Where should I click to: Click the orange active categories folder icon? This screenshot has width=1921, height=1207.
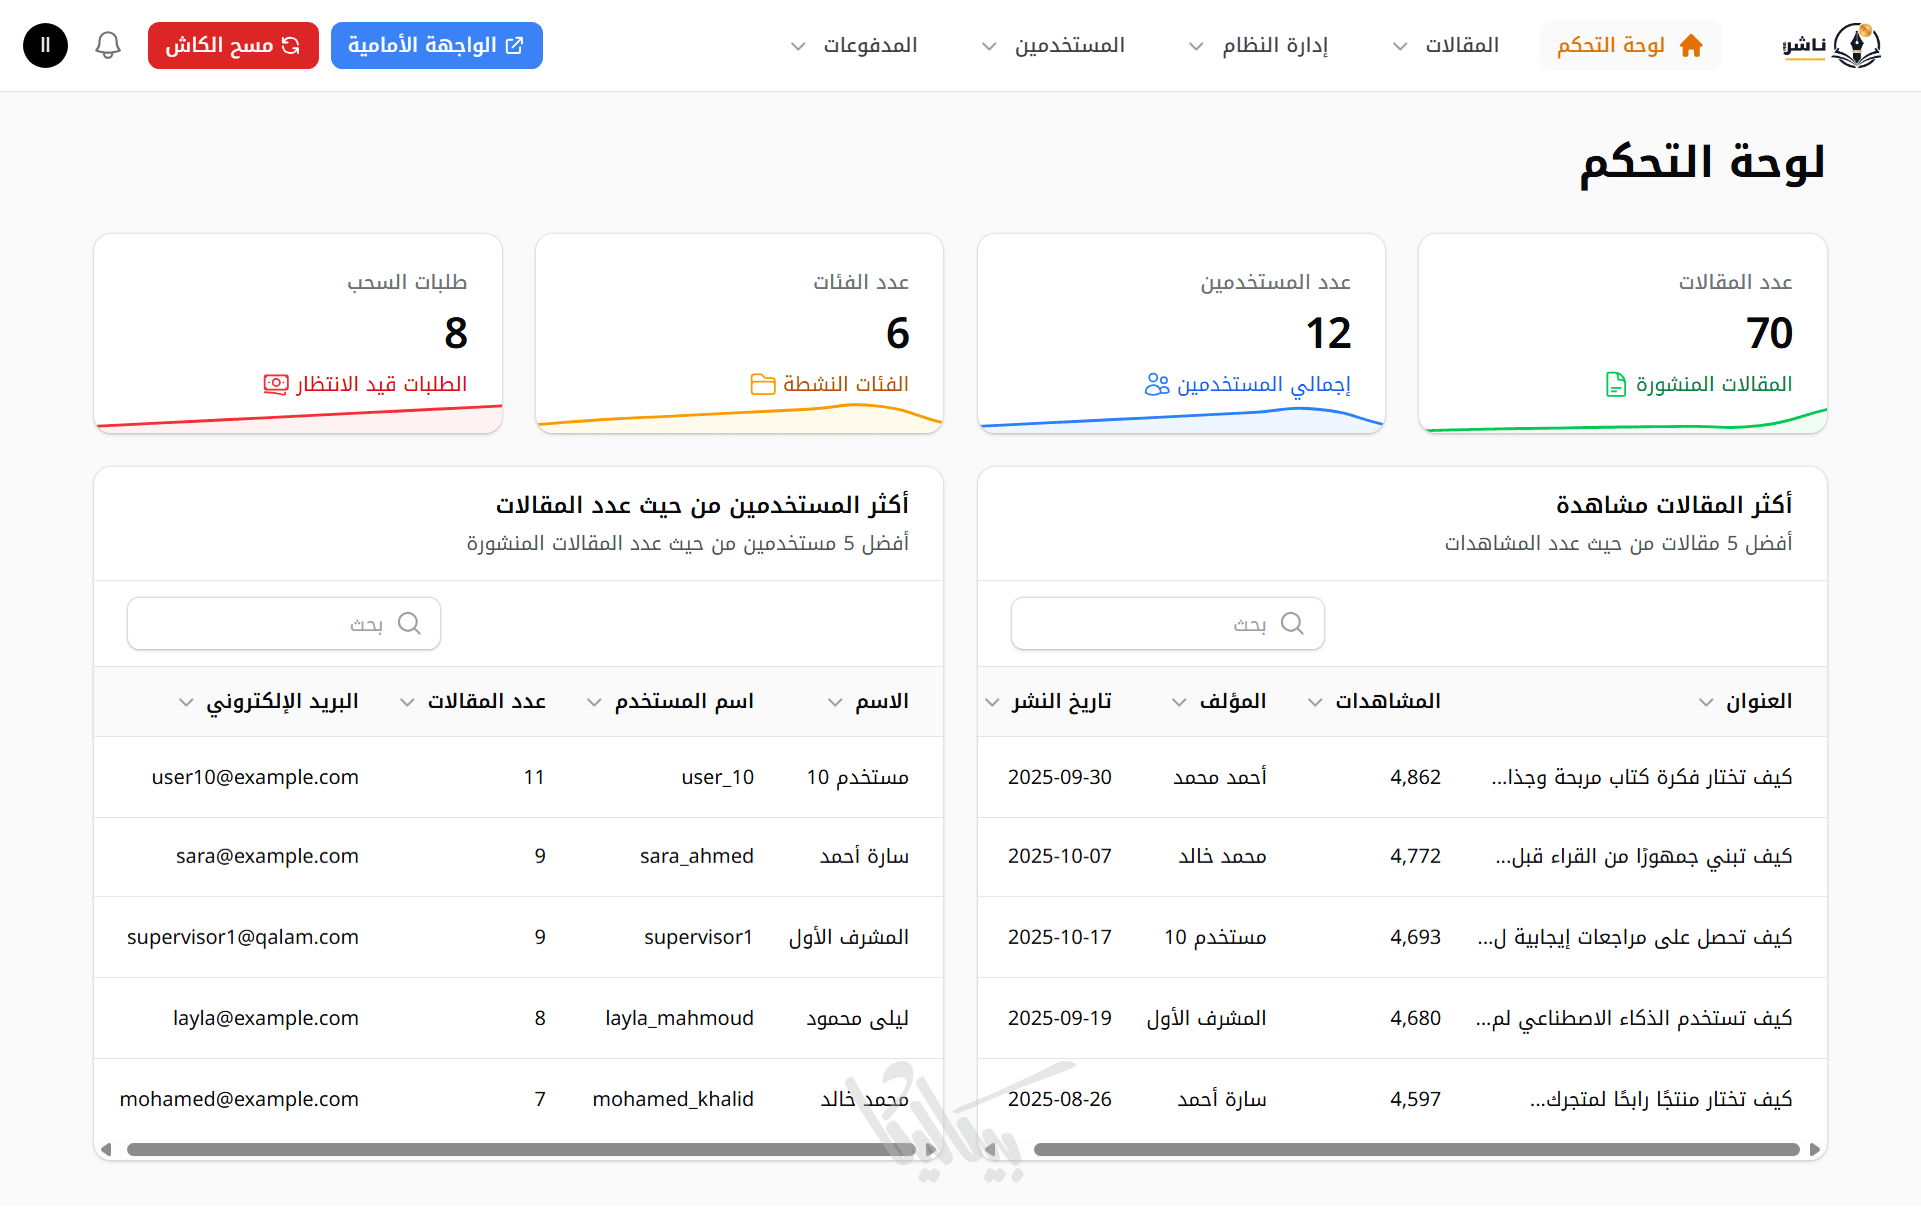[x=763, y=384]
